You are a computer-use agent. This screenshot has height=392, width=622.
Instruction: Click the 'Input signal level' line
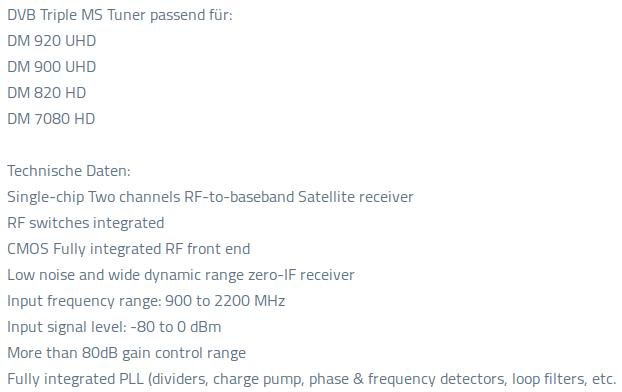click(114, 327)
